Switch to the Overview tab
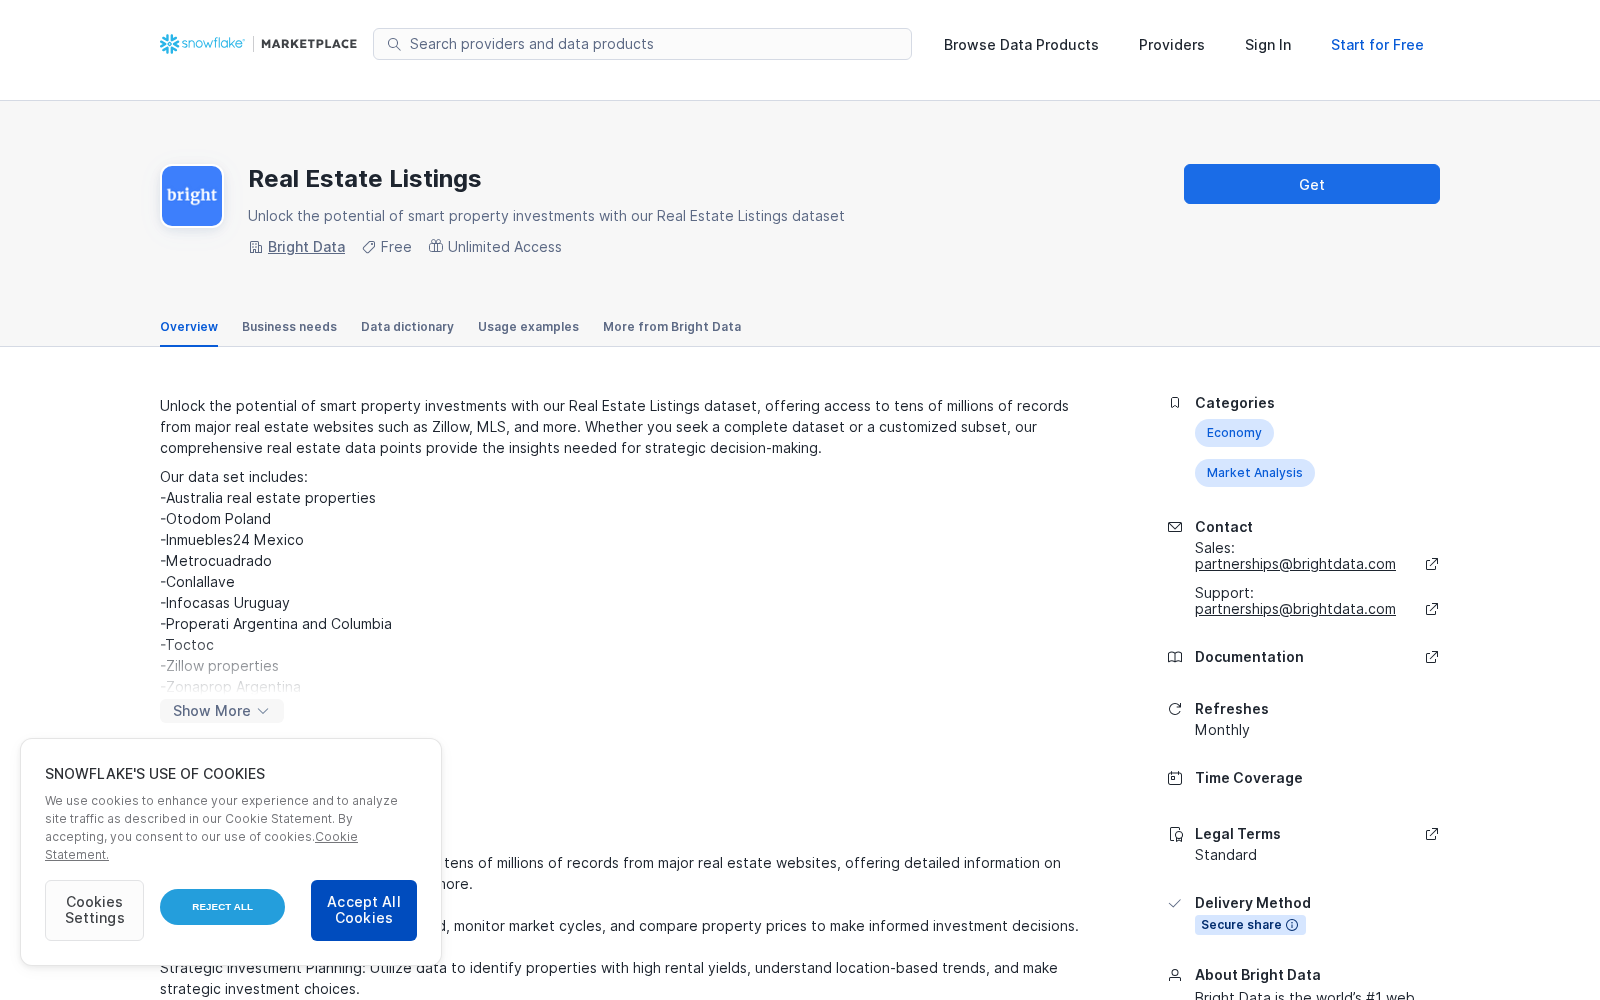 coord(189,327)
